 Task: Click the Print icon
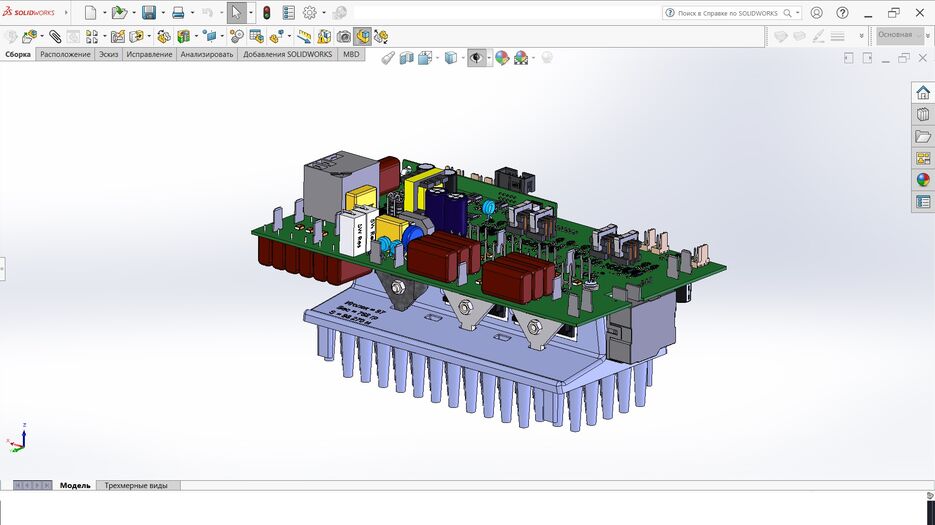coord(177,13)
